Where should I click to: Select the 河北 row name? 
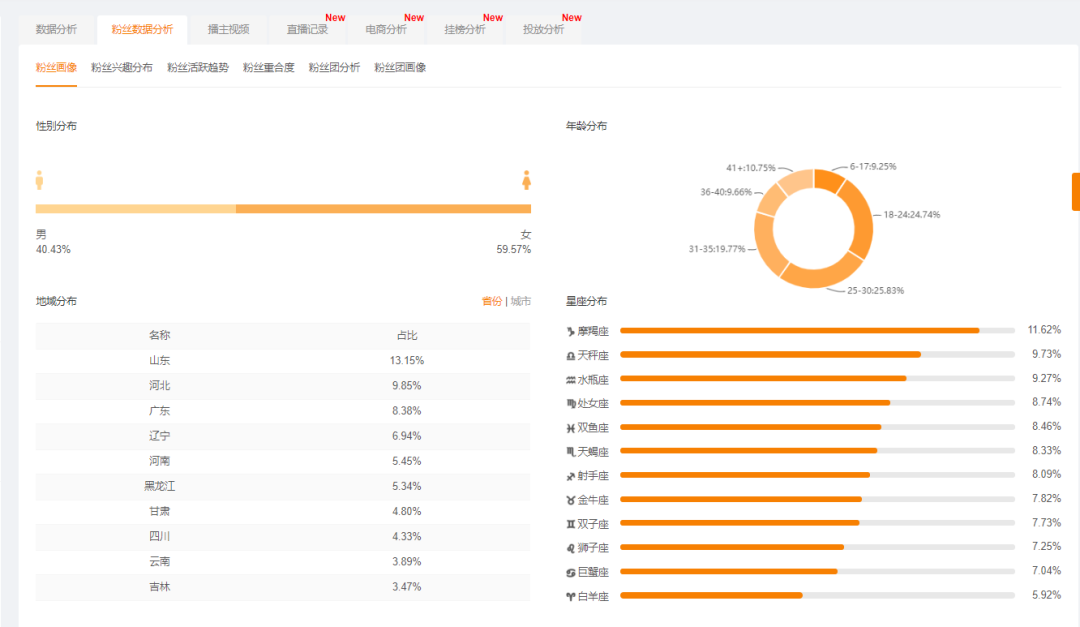(159, 386)
